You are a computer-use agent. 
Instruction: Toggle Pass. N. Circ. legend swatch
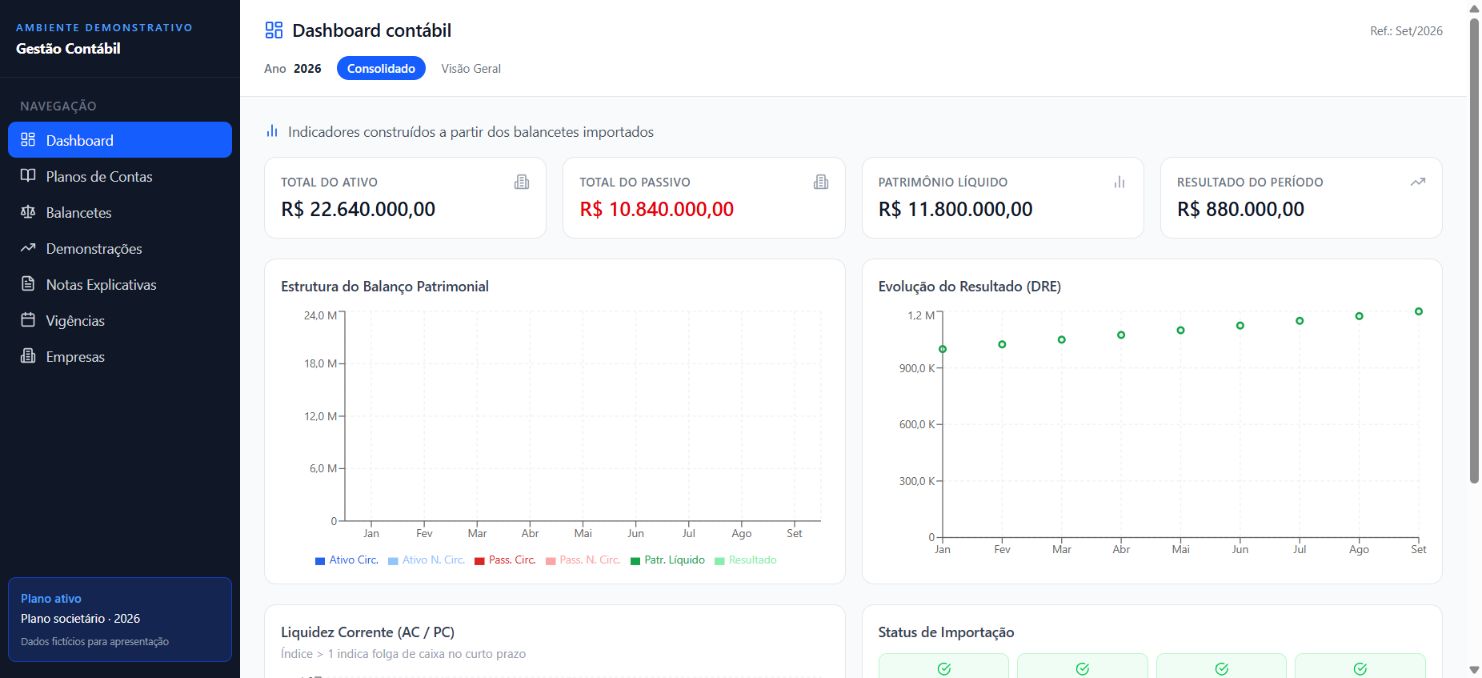[x=550, y=561]
